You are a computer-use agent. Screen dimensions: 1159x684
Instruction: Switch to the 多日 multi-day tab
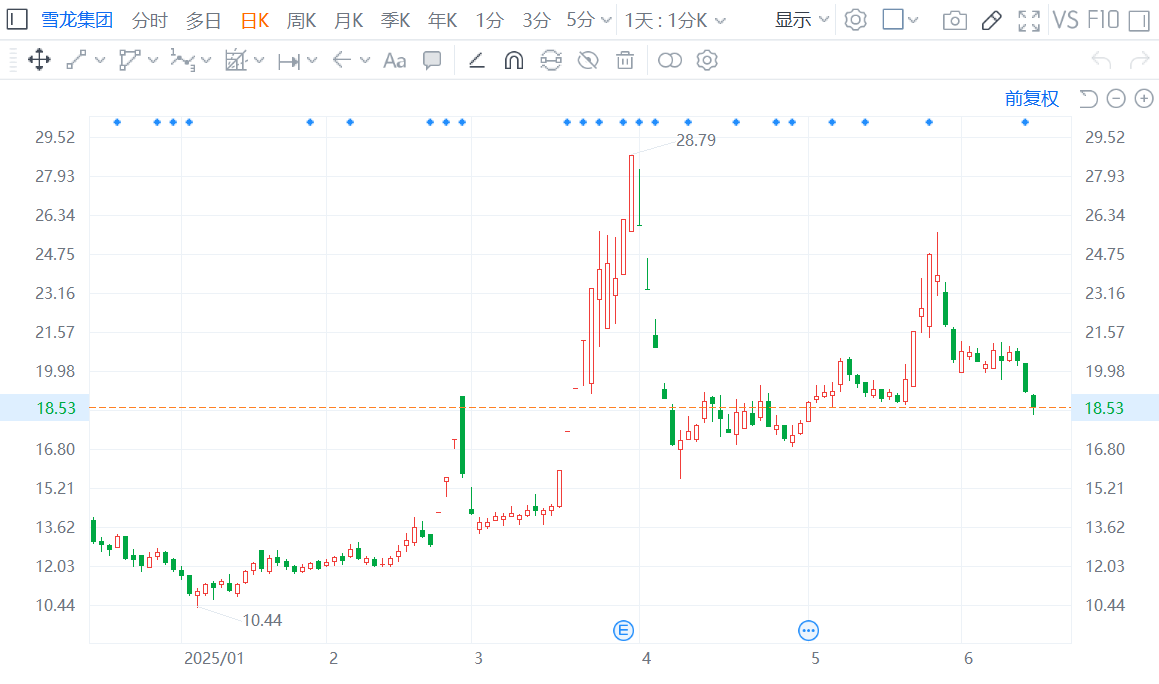click(x=203, y=20)
